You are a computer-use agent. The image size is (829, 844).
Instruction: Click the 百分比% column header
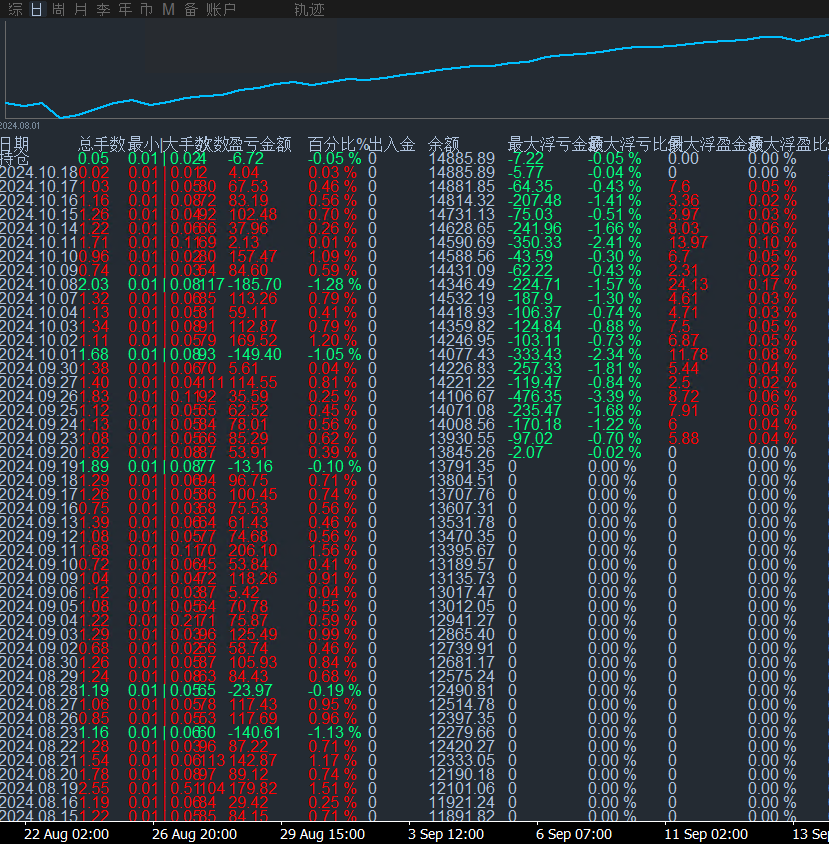338,144
